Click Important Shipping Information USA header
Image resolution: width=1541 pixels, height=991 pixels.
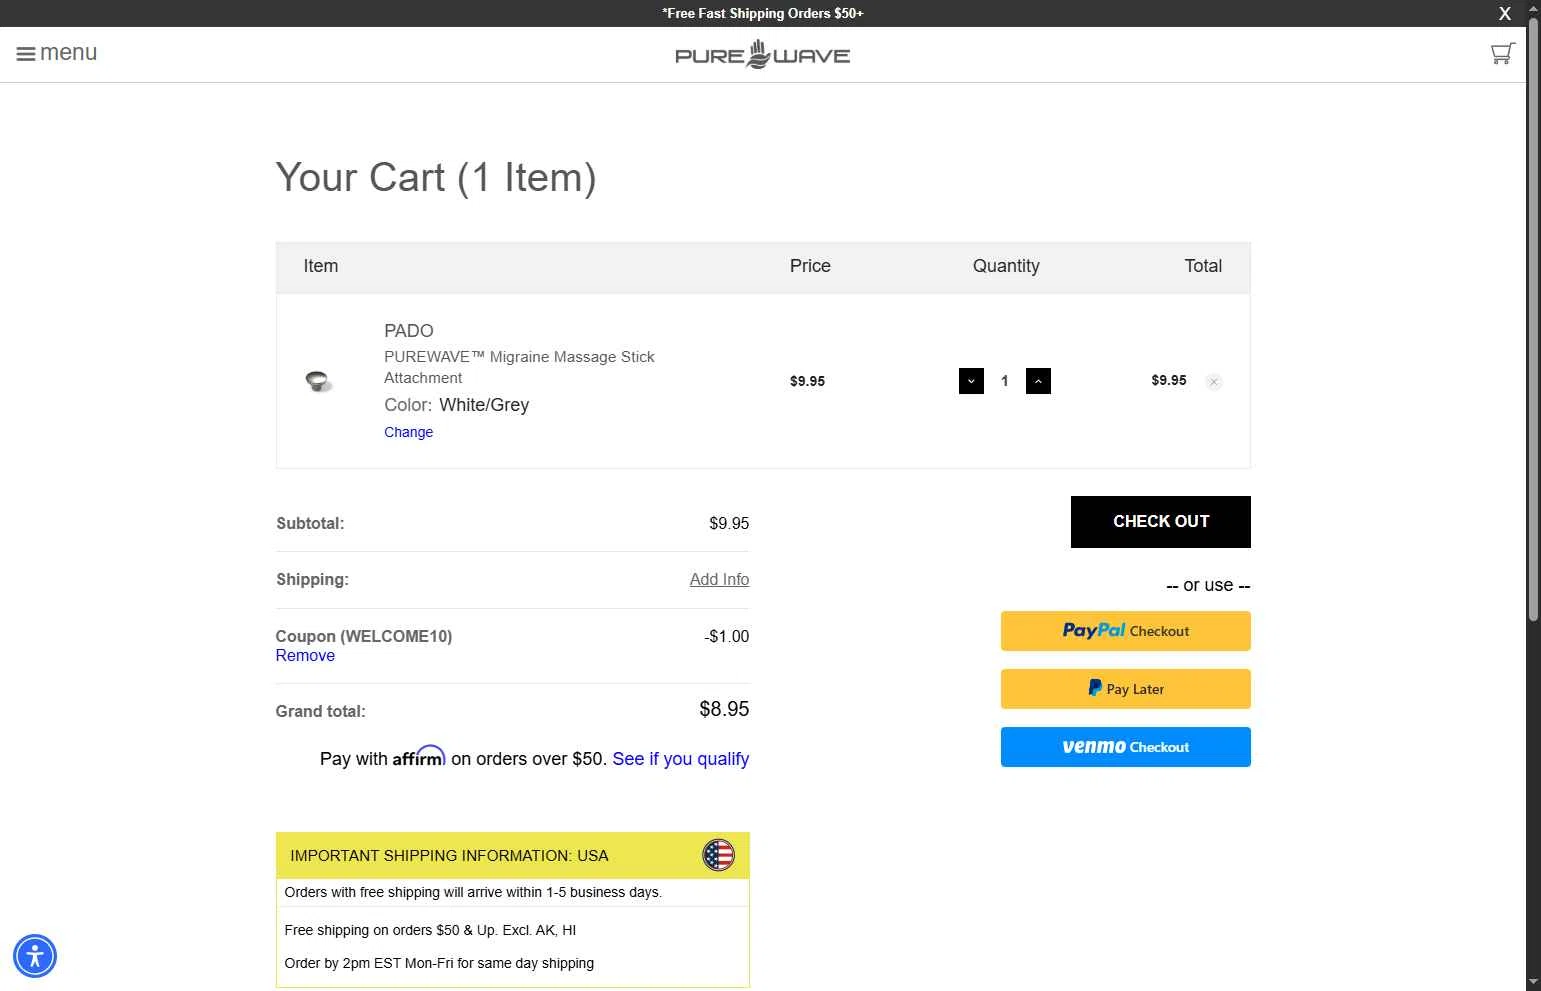[x=512, y=855]
